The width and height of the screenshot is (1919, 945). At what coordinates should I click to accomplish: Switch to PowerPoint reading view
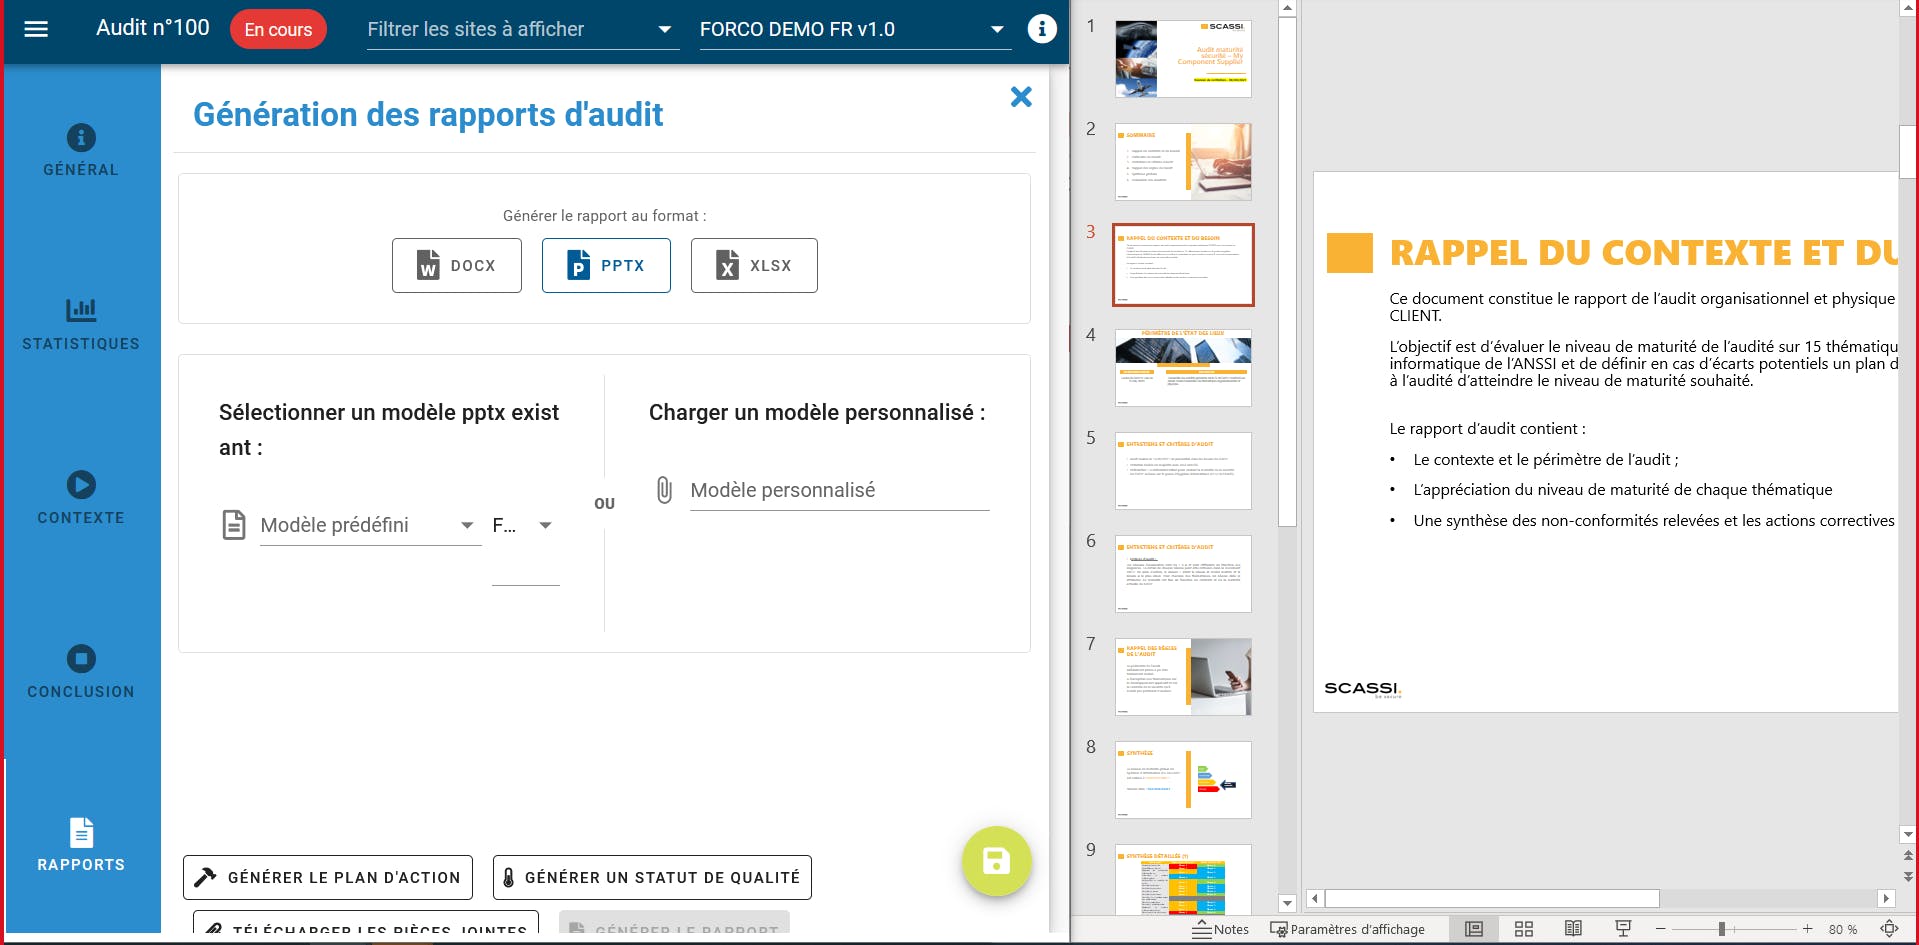pyautogui.click(x=1573, y=929)
